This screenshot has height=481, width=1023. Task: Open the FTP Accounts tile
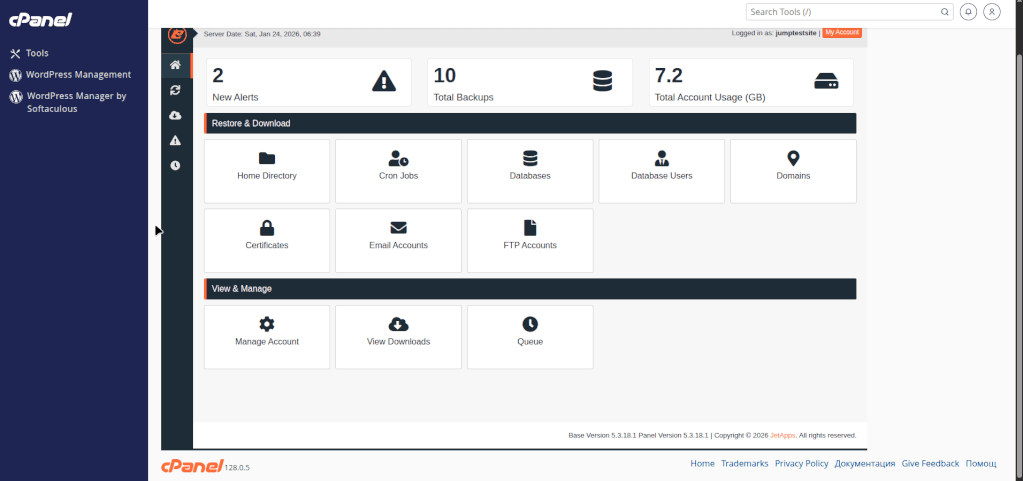tap(530, 240)
